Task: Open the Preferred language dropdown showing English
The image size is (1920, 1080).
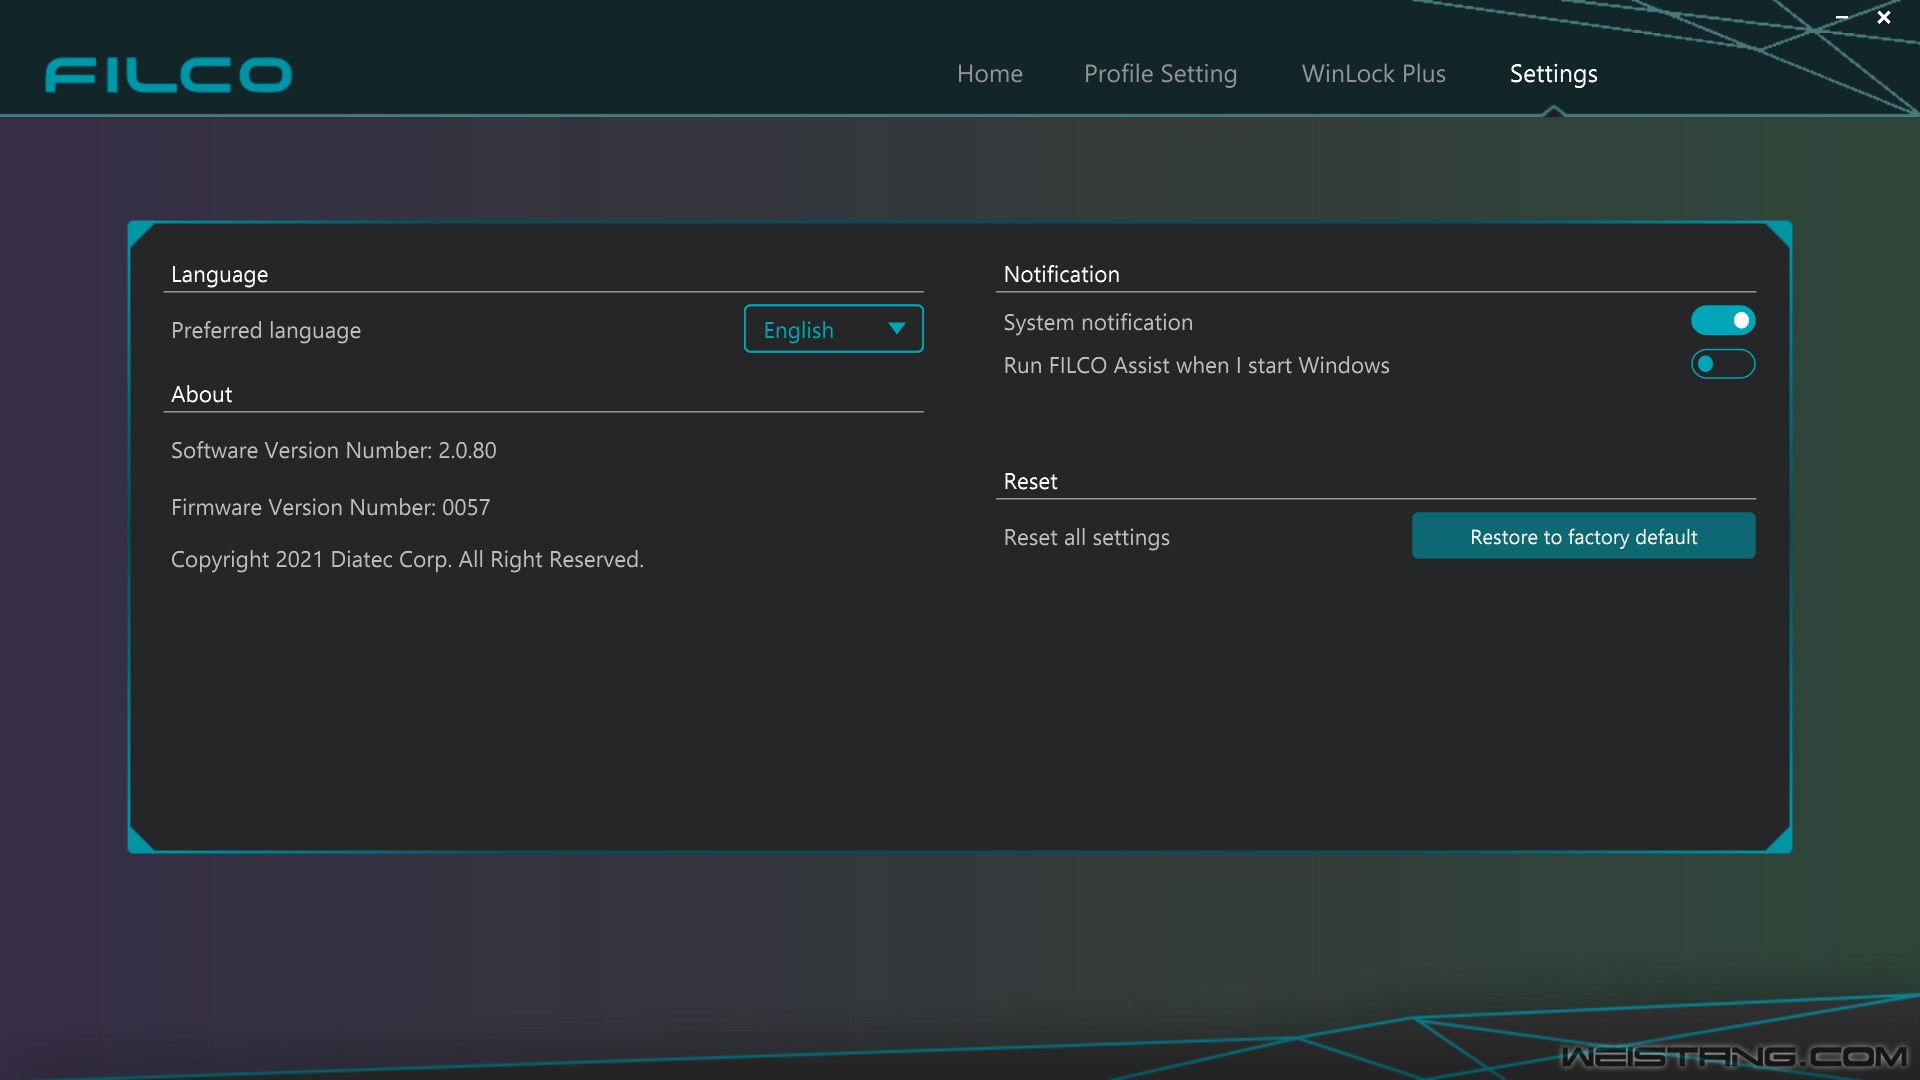Action: point(833,329)
